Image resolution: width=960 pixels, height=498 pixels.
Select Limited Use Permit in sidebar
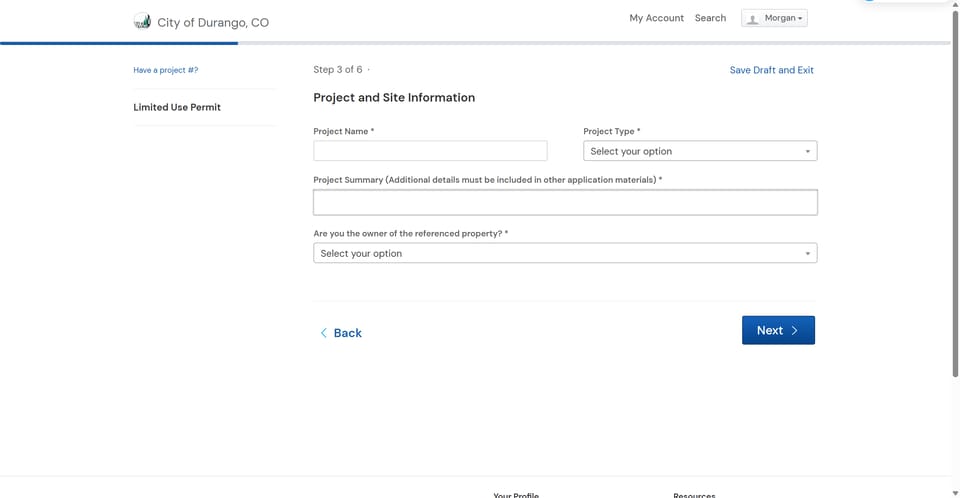[177, 107]
